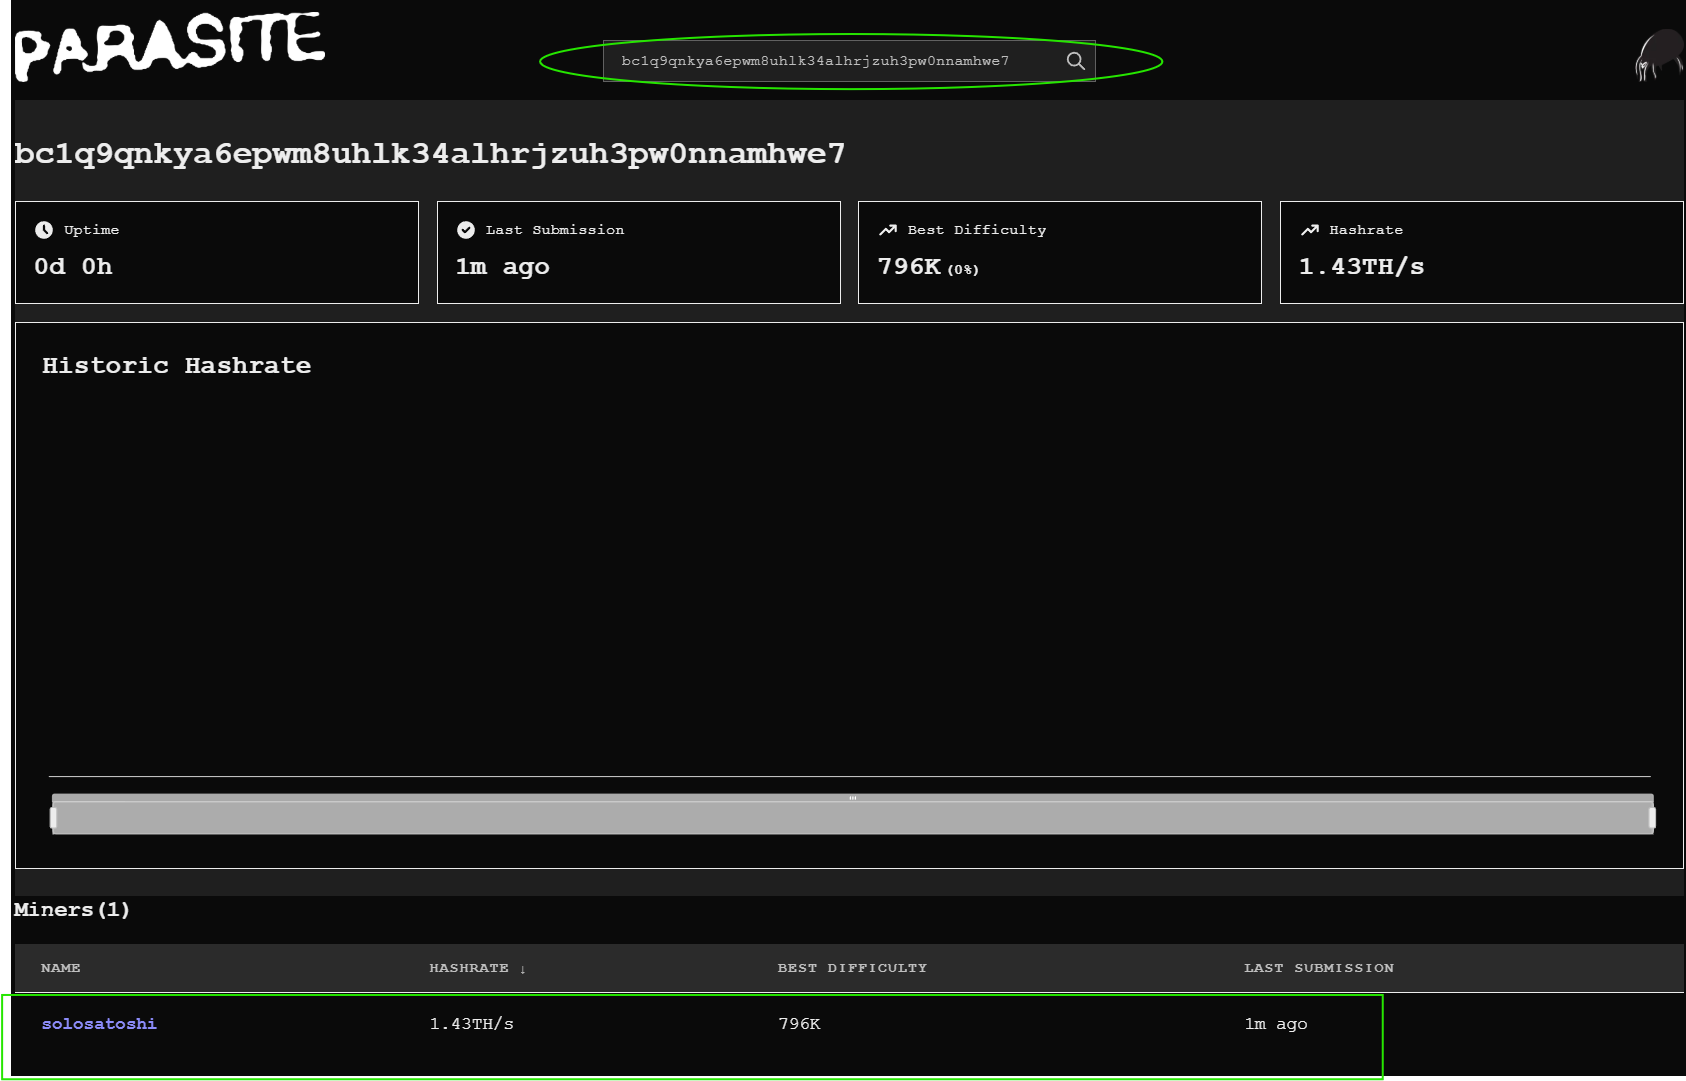Open the solosatoshi miner details
The height and width of the screenshot is (1081, 1686).
[x=99, y=1023]
